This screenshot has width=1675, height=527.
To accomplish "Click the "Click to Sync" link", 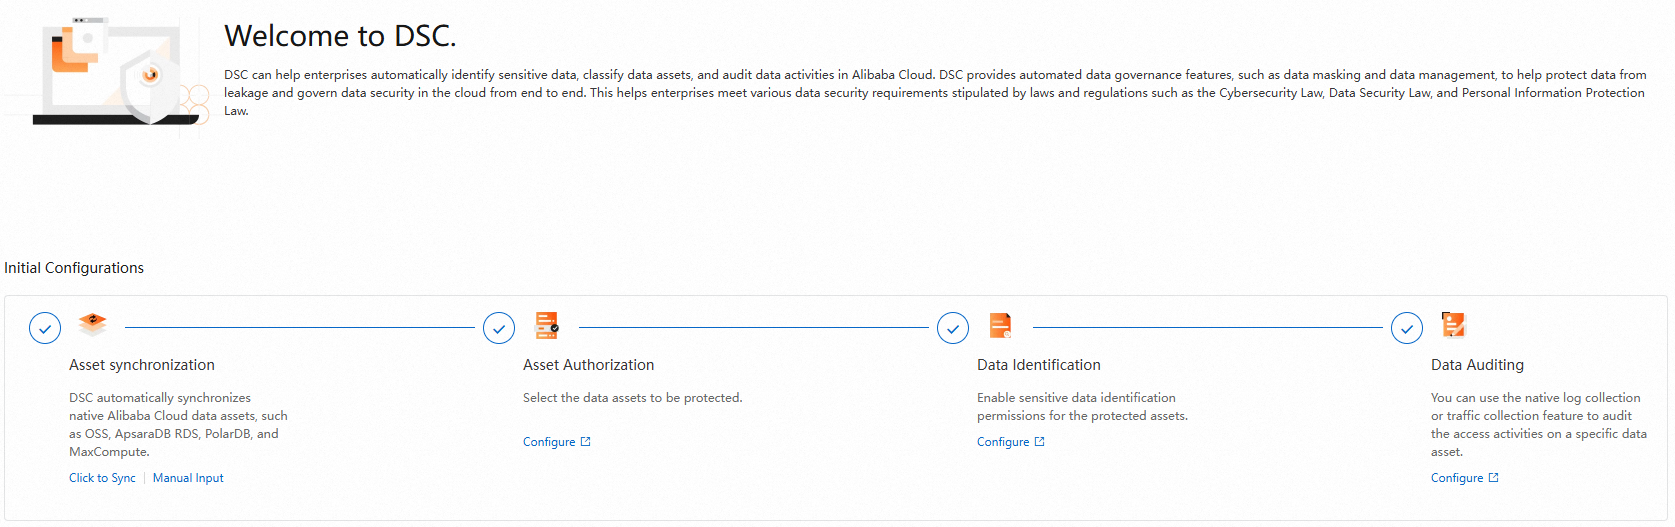I will coord(102,478).
